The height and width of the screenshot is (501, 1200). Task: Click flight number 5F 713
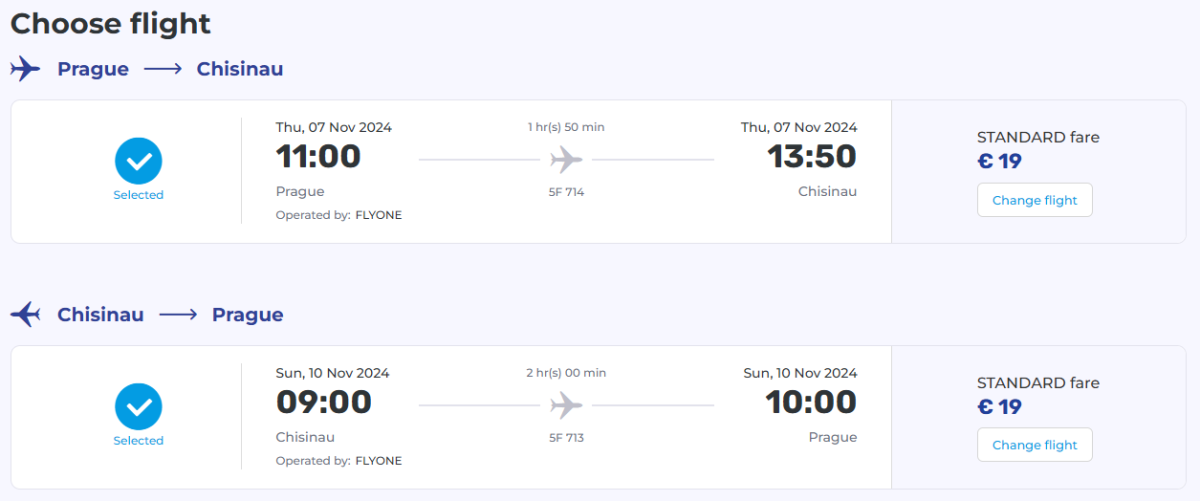(566, 437)
